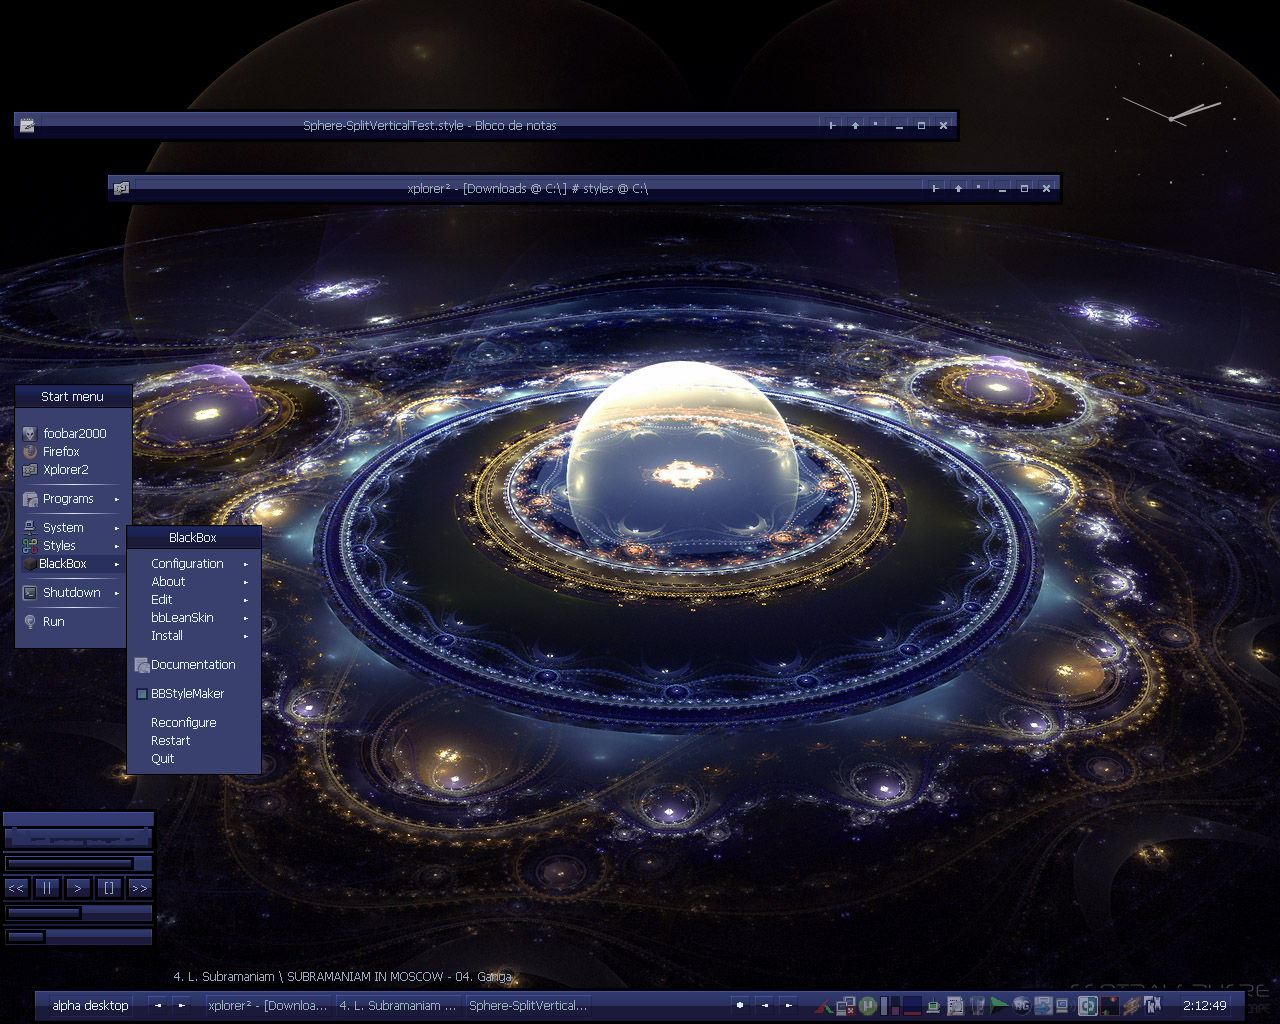Activate the Sphere-SplitVertical taskbar entry

coord(528,1005)
